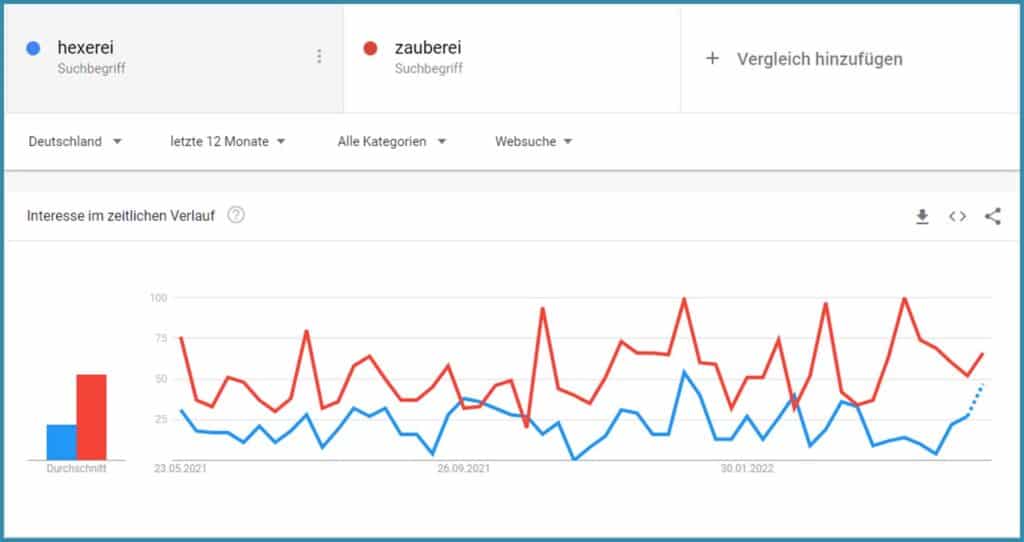Open the Alle Kategorien dropdown
1024x542 pixels.
[x=391, y=142]
